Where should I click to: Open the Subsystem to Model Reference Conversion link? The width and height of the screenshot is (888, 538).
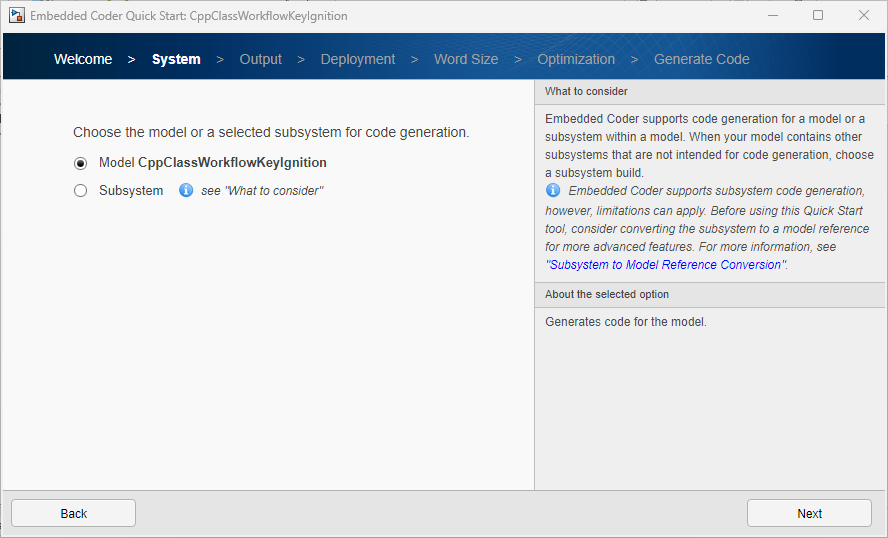point(666,265)
